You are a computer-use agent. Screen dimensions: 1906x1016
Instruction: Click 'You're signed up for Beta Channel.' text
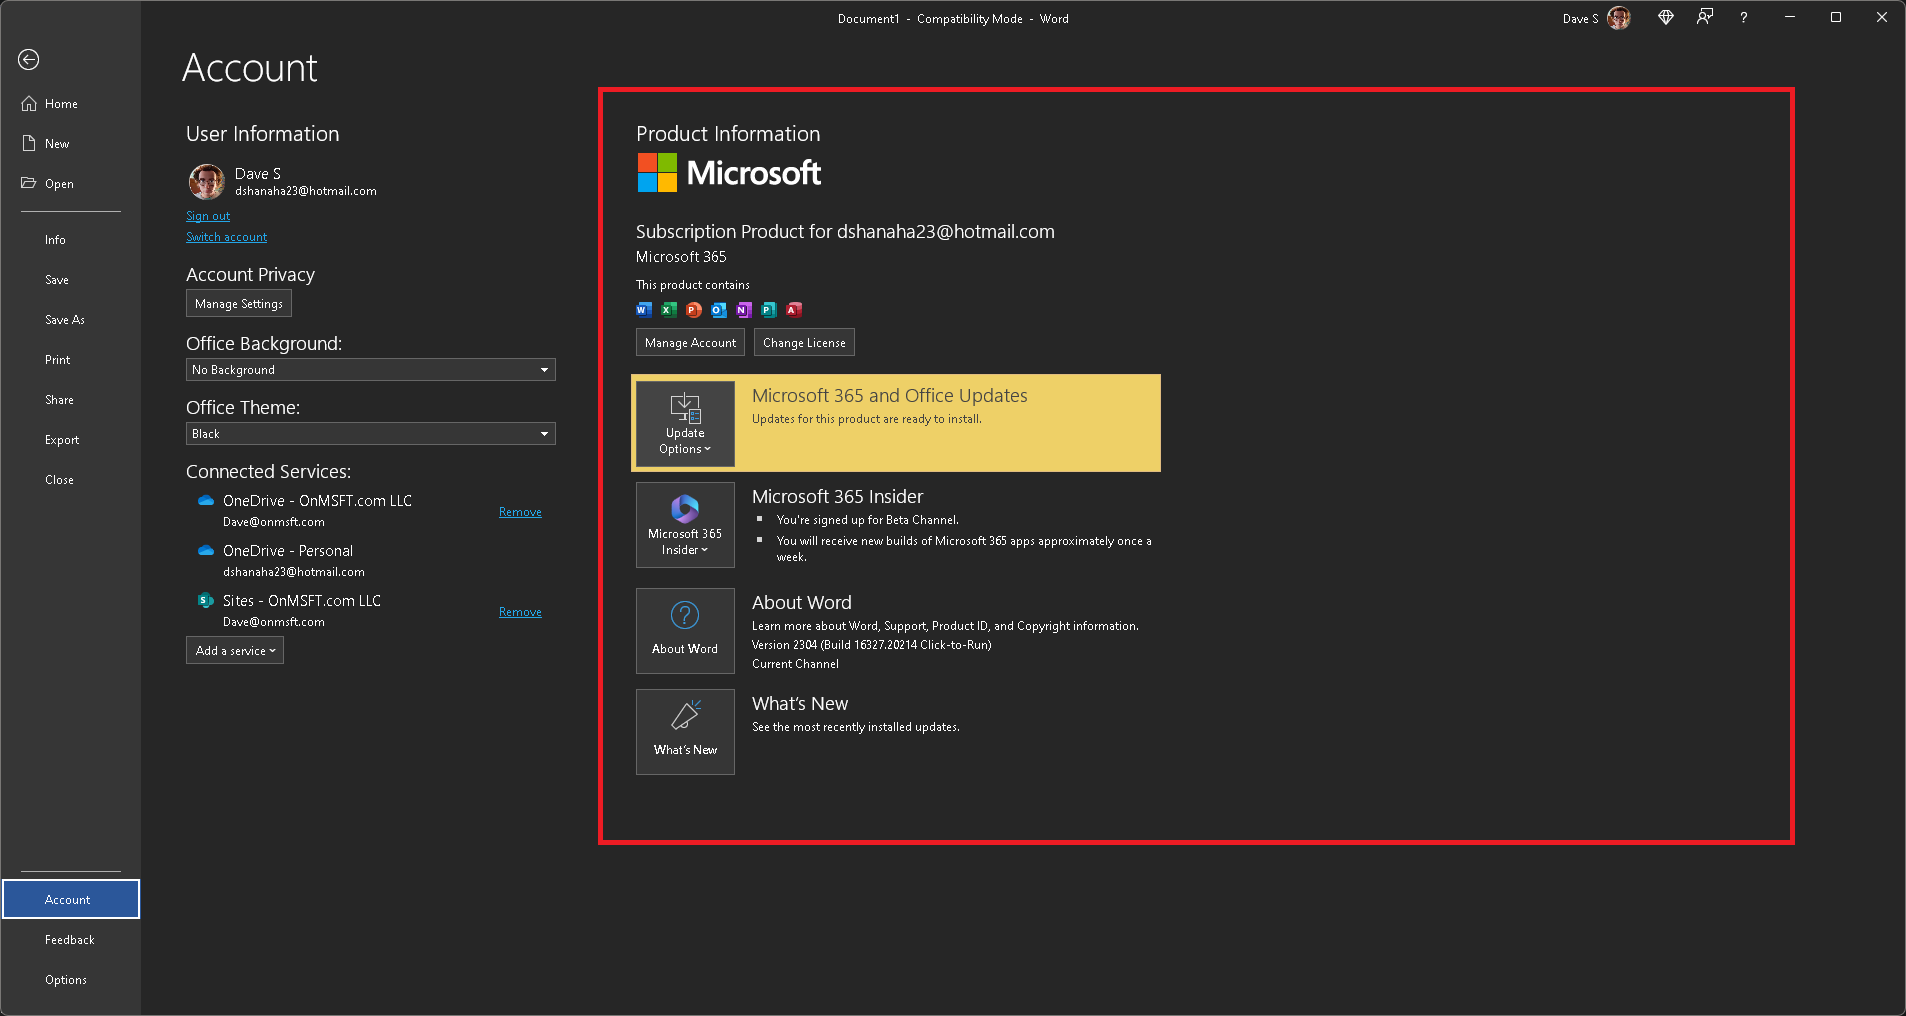click(x=868, y=520)
